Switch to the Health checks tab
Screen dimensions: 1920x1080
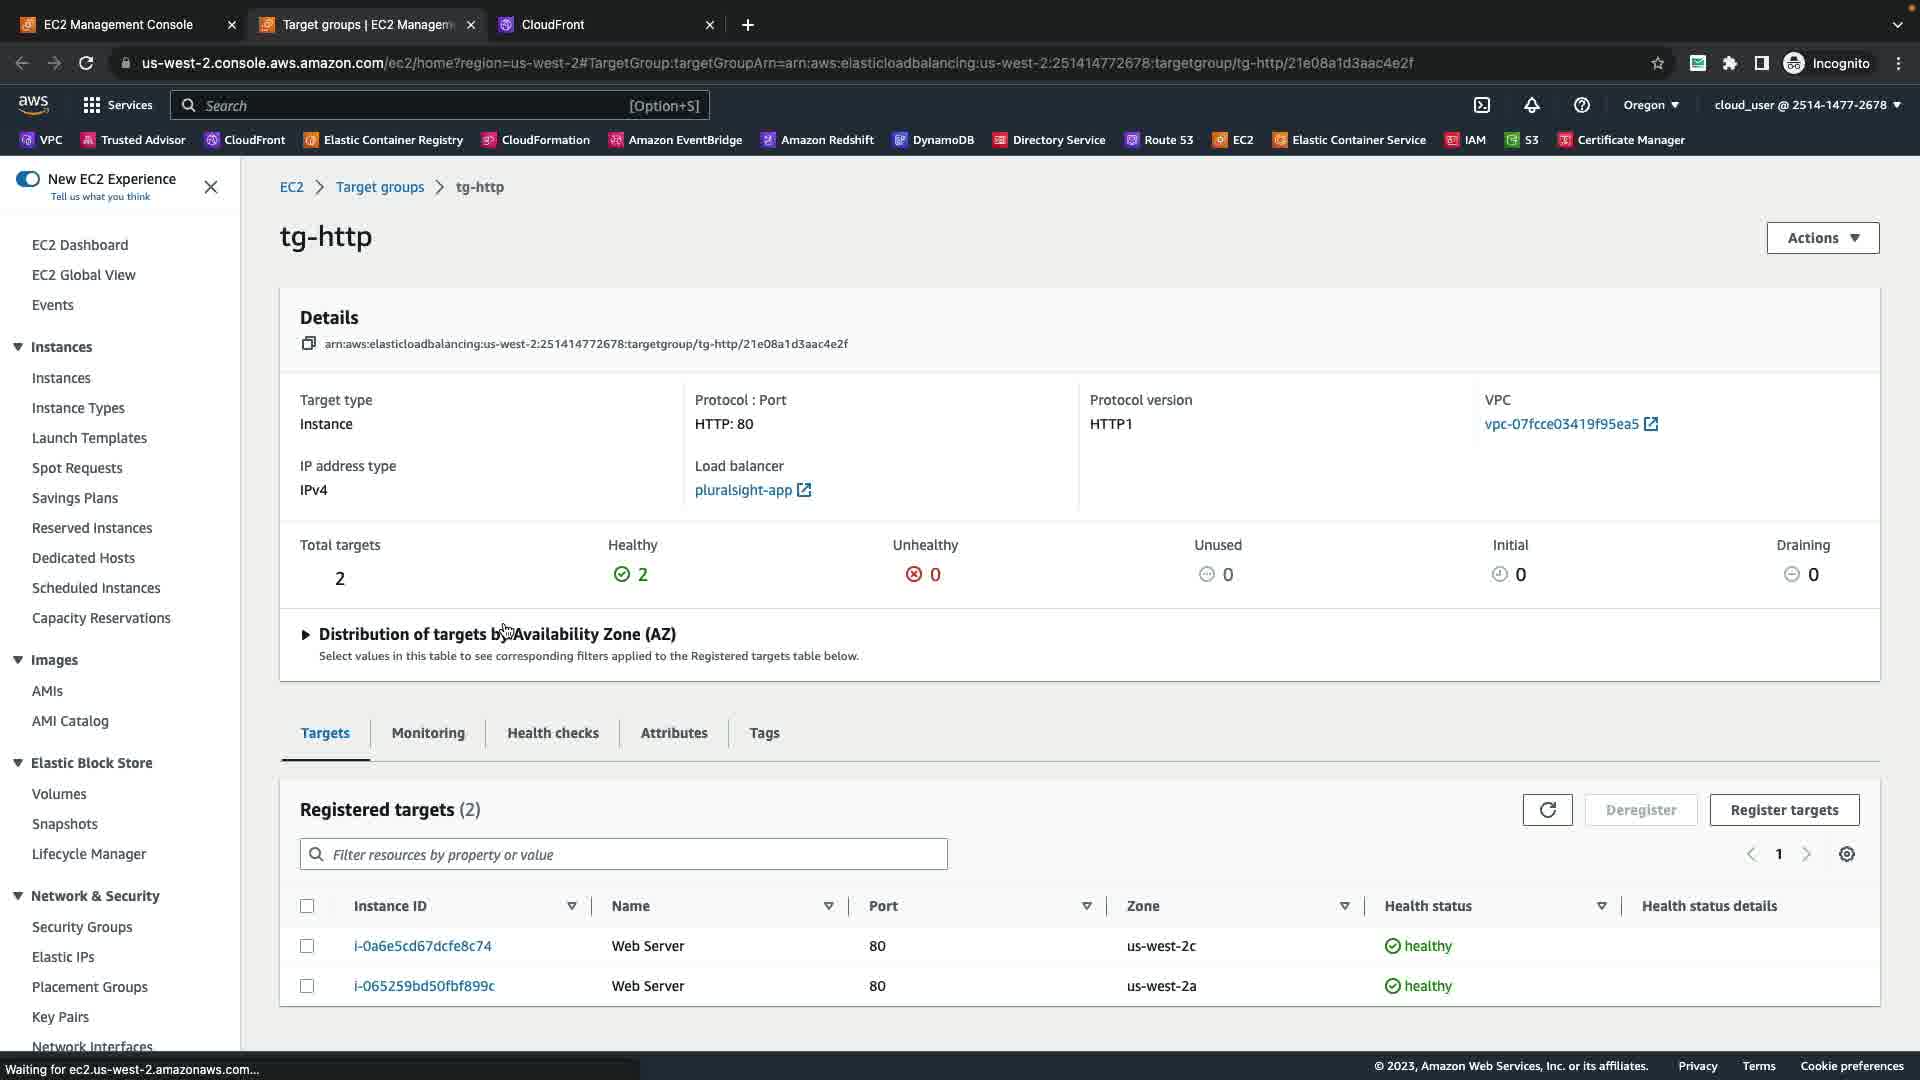tap(552, 733)
